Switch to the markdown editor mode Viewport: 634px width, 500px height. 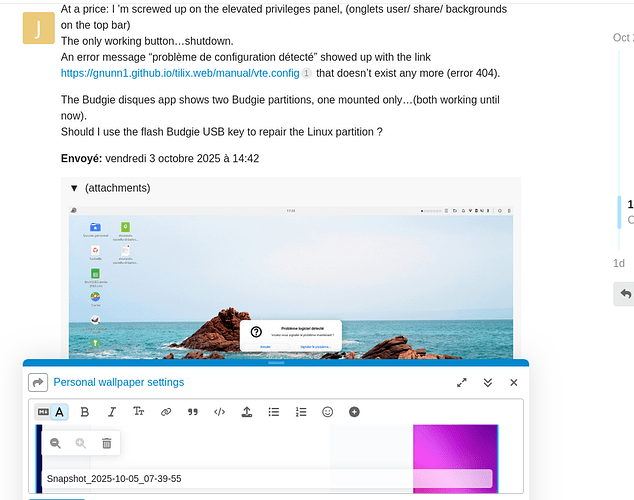pyautogui.click(x=43, y=412)
